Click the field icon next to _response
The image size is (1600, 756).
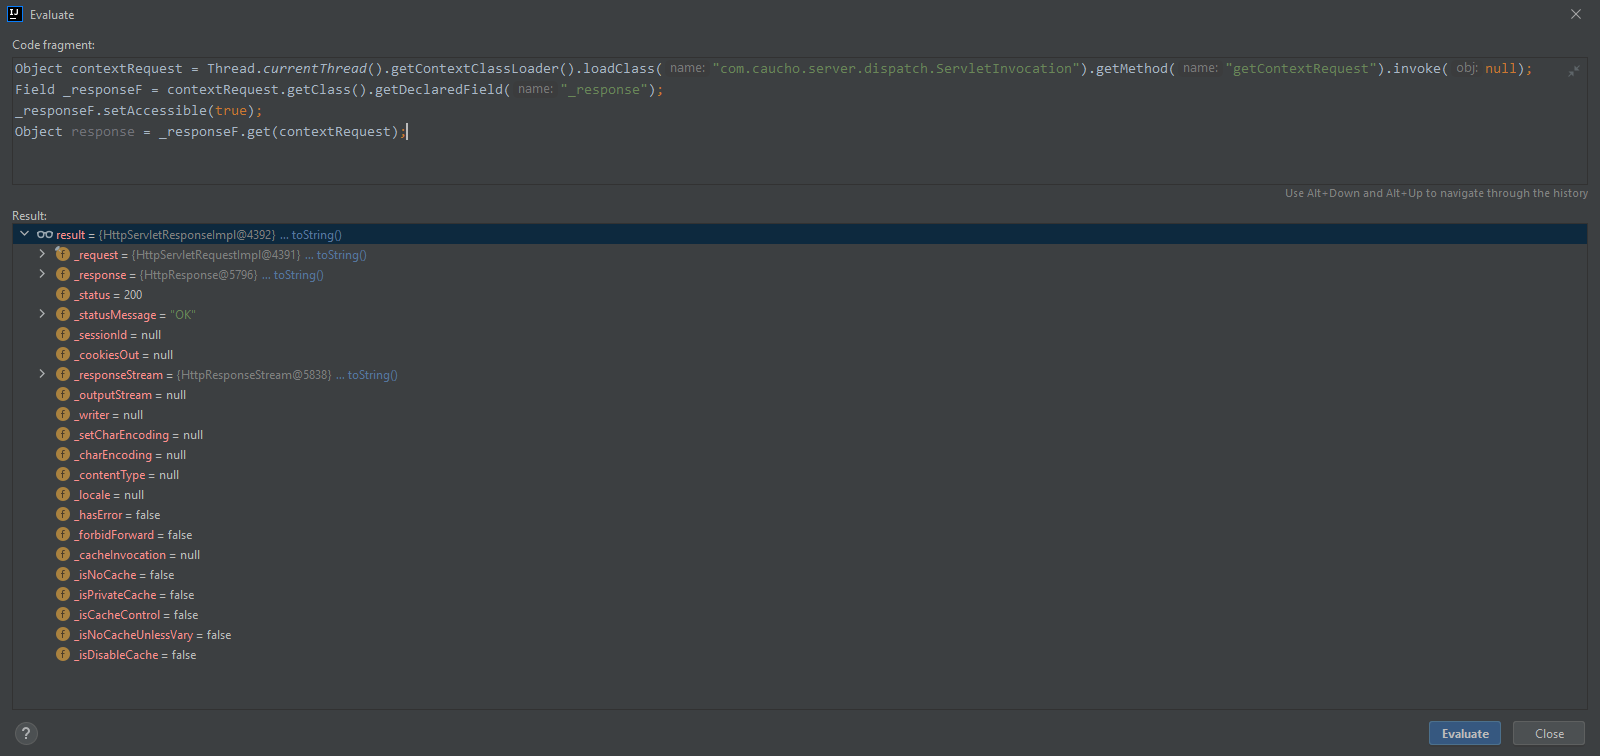(x=63, y=274)
